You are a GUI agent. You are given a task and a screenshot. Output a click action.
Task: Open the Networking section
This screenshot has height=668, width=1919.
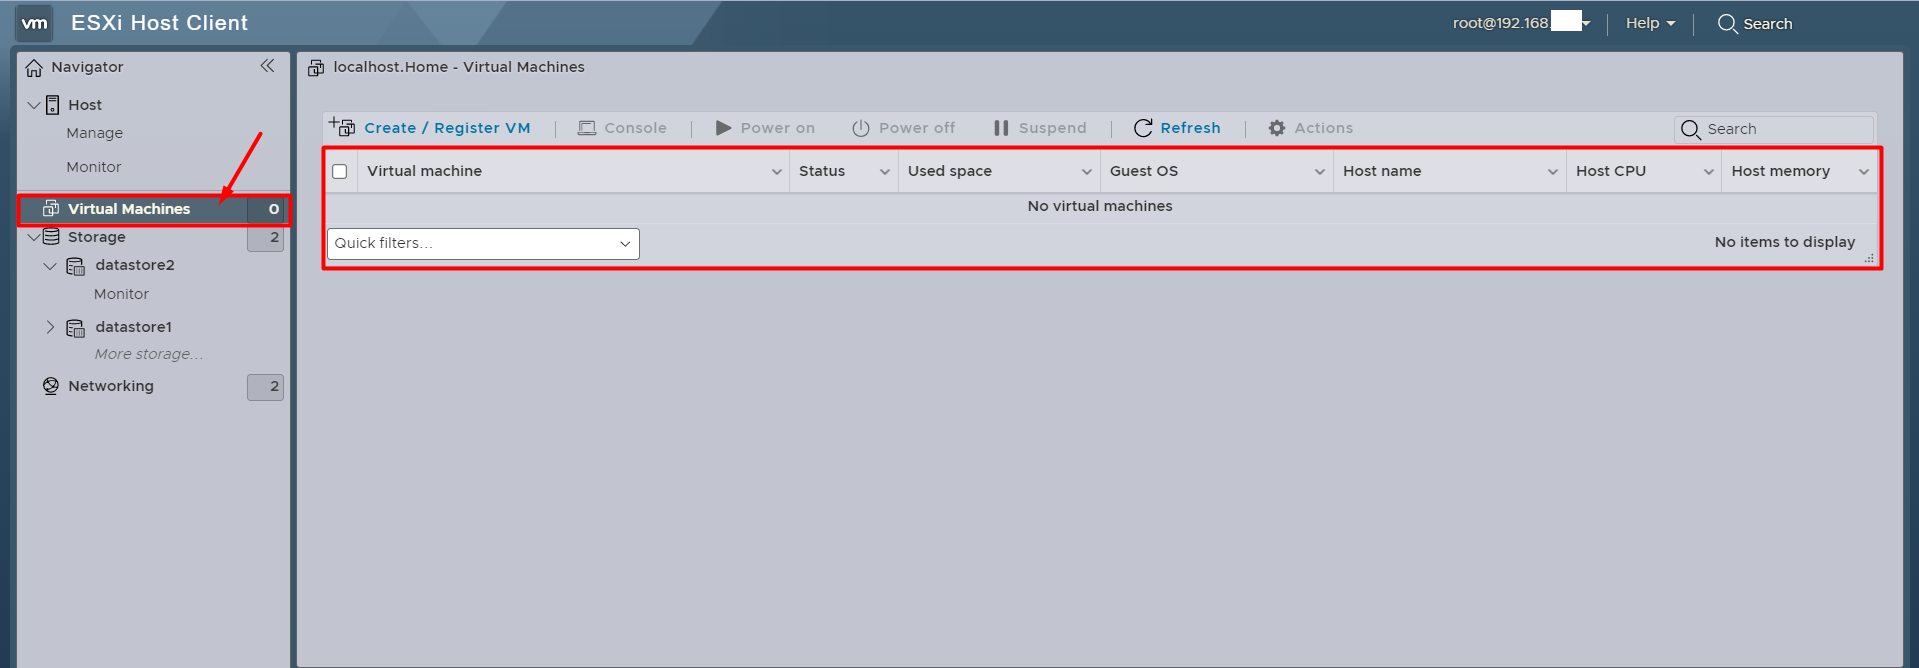coord(111,386)
